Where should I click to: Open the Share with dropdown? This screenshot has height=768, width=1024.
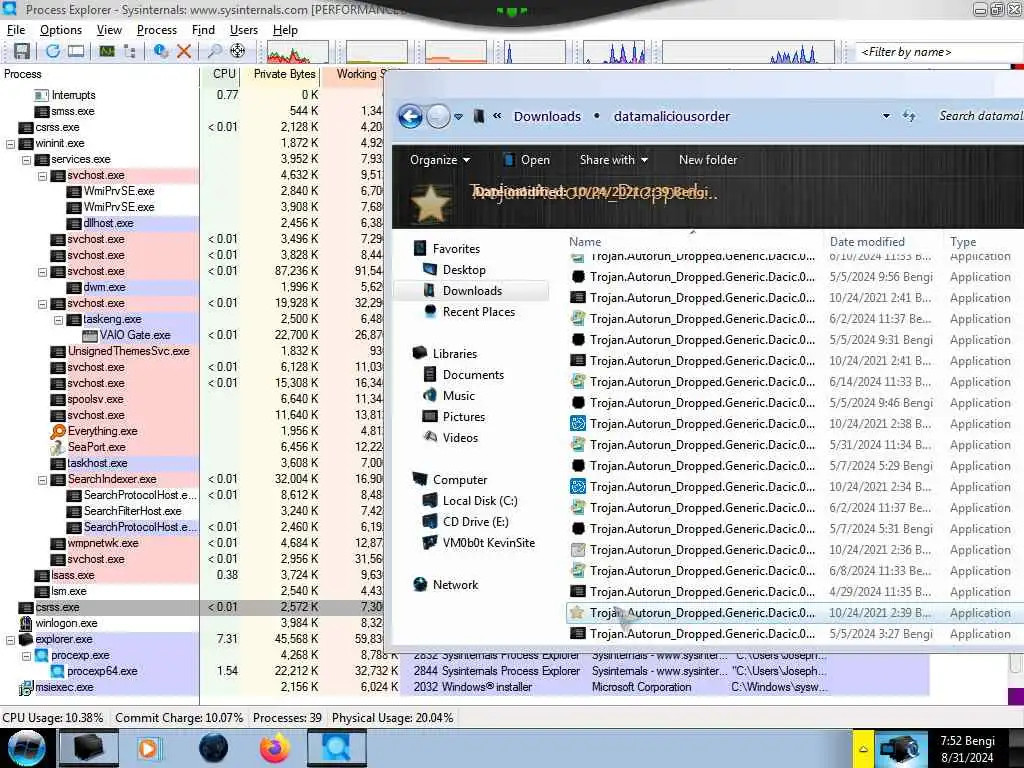click(x=613, y=160)
